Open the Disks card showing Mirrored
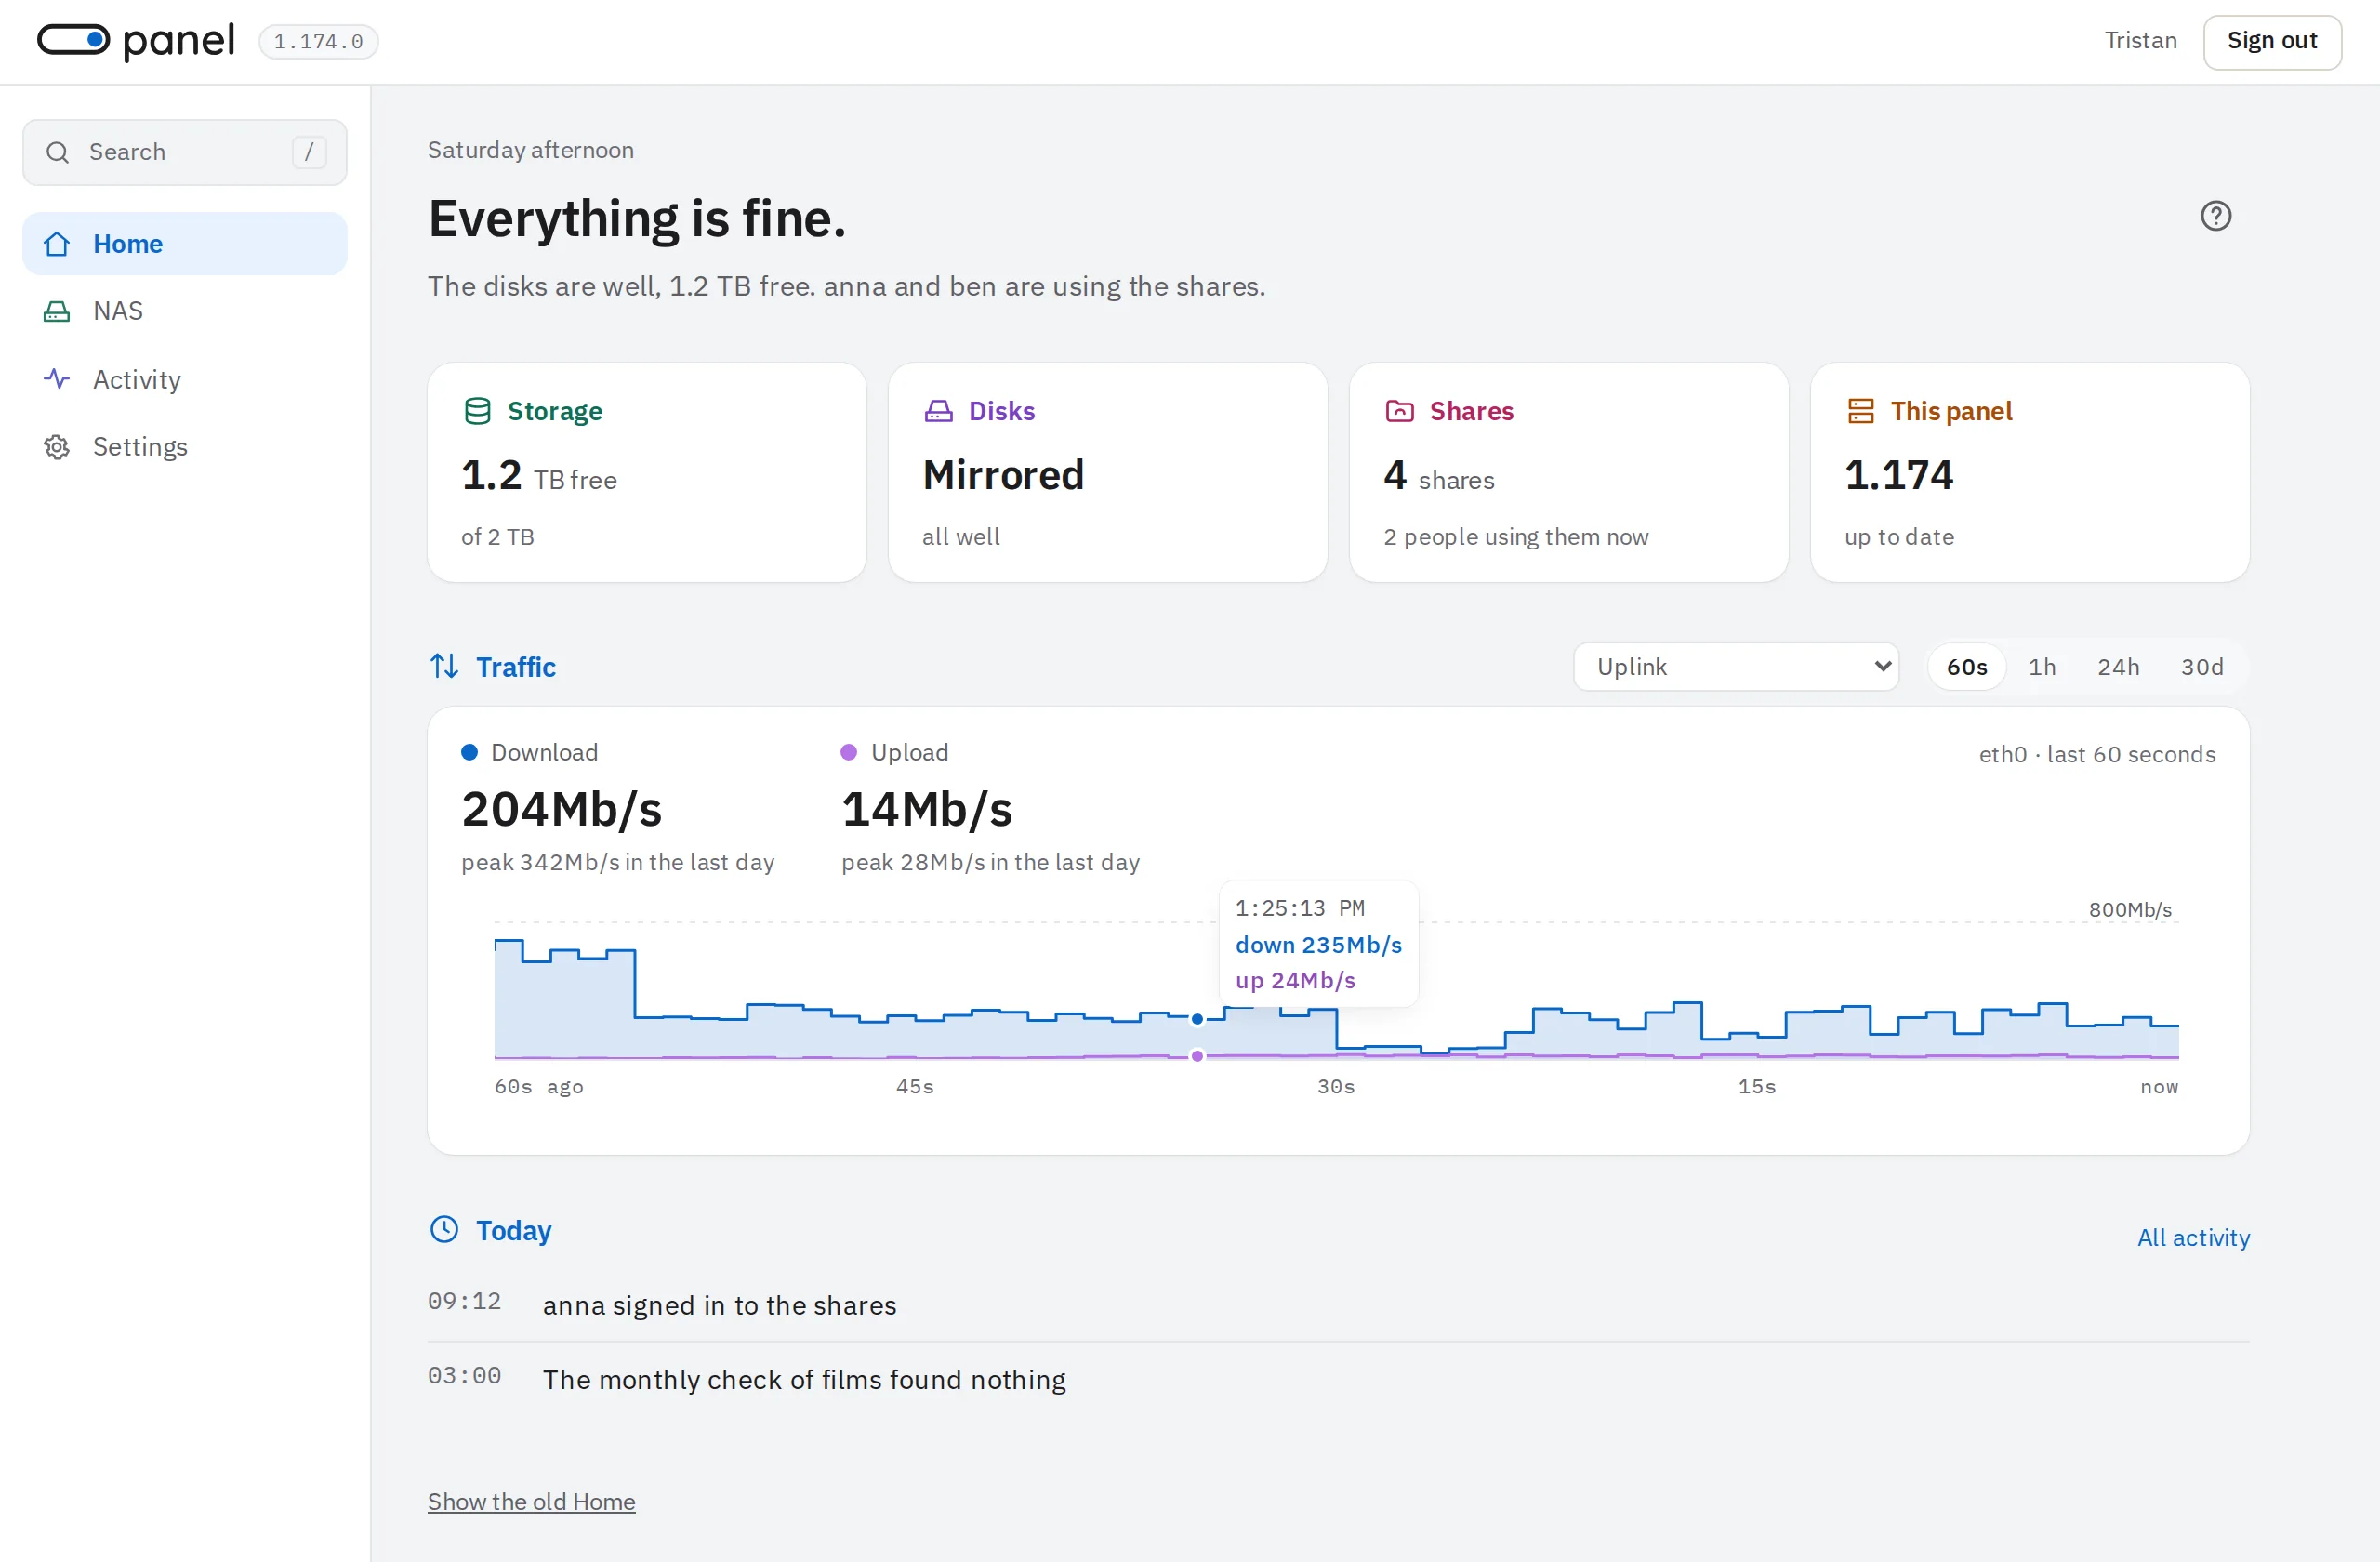 coord(1108,472)
